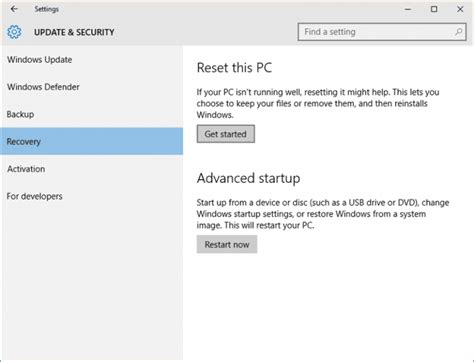Image resolution: width=474 pixels, height=362 pixels.
Task: Click the Restart now button
Action: (227, 244)
